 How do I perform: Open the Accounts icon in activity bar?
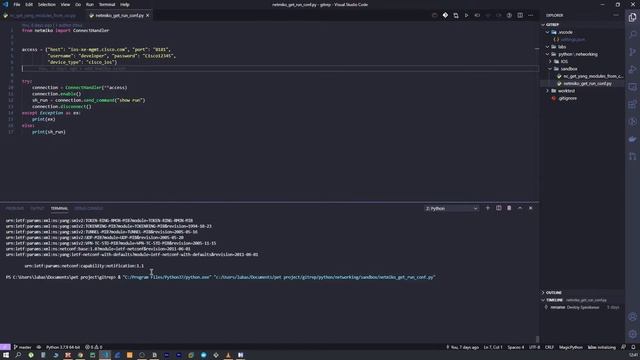click(632, 317)
